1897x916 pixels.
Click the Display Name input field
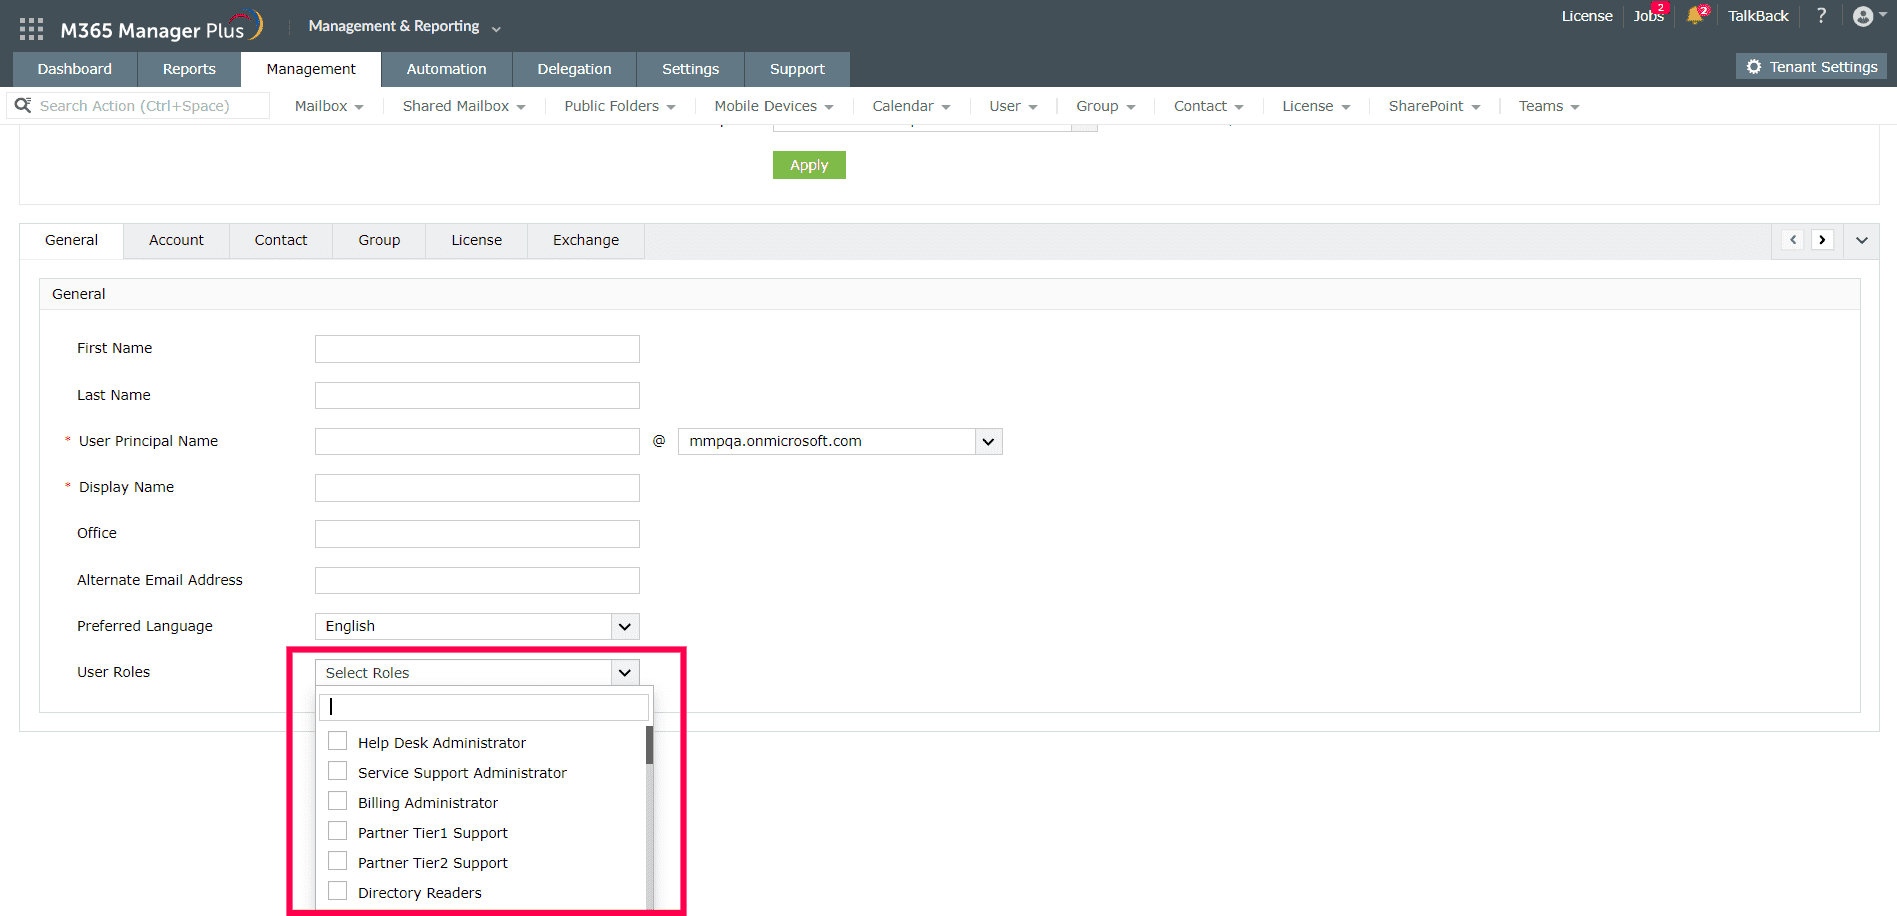pos(477,488)
